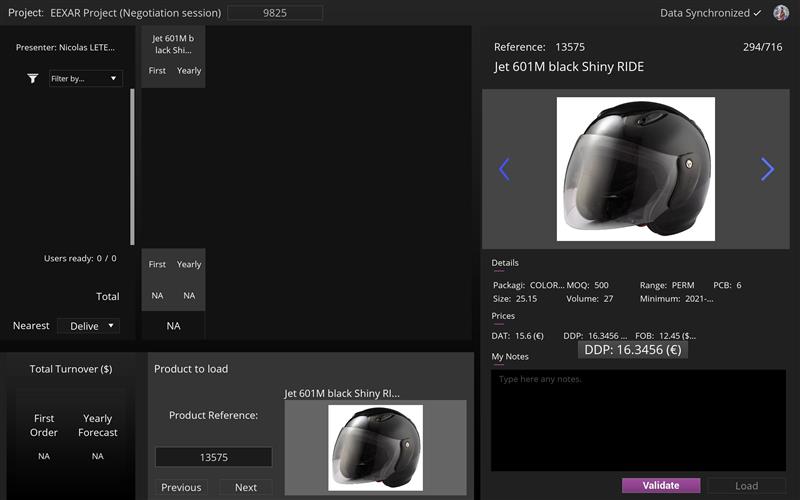Image resolution: width=800 pixels, height=500 pixels.
Task: Click into the My Notes text area
Action: pyautogui.click(x=638, y=420)
